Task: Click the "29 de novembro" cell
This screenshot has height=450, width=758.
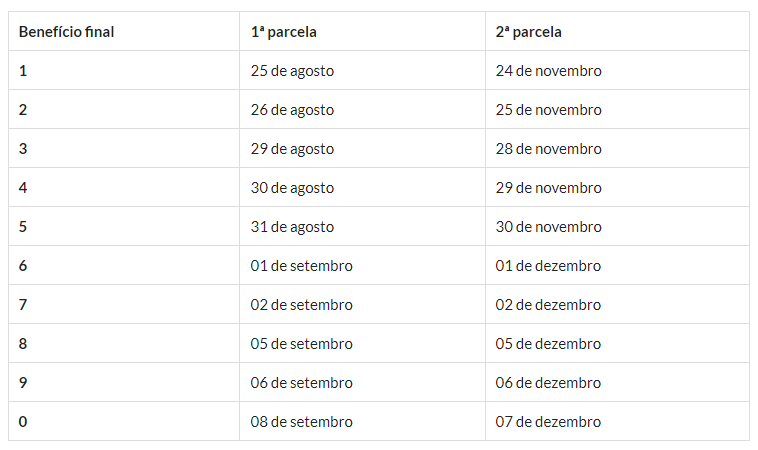Action: tap(549, 188)
